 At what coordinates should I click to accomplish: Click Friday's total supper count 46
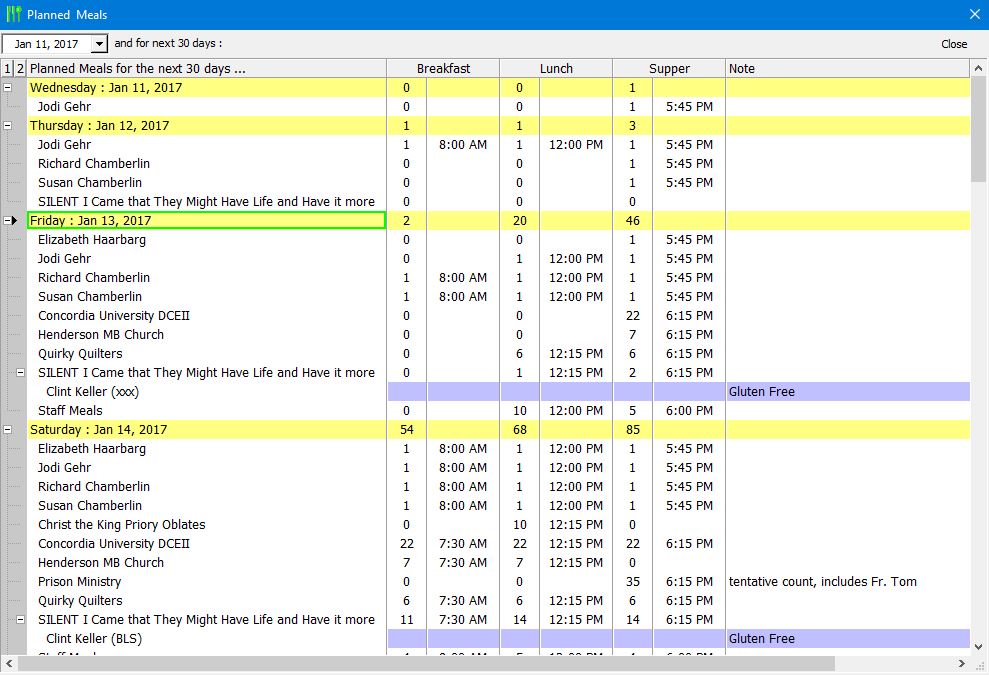tap(633, 220)
